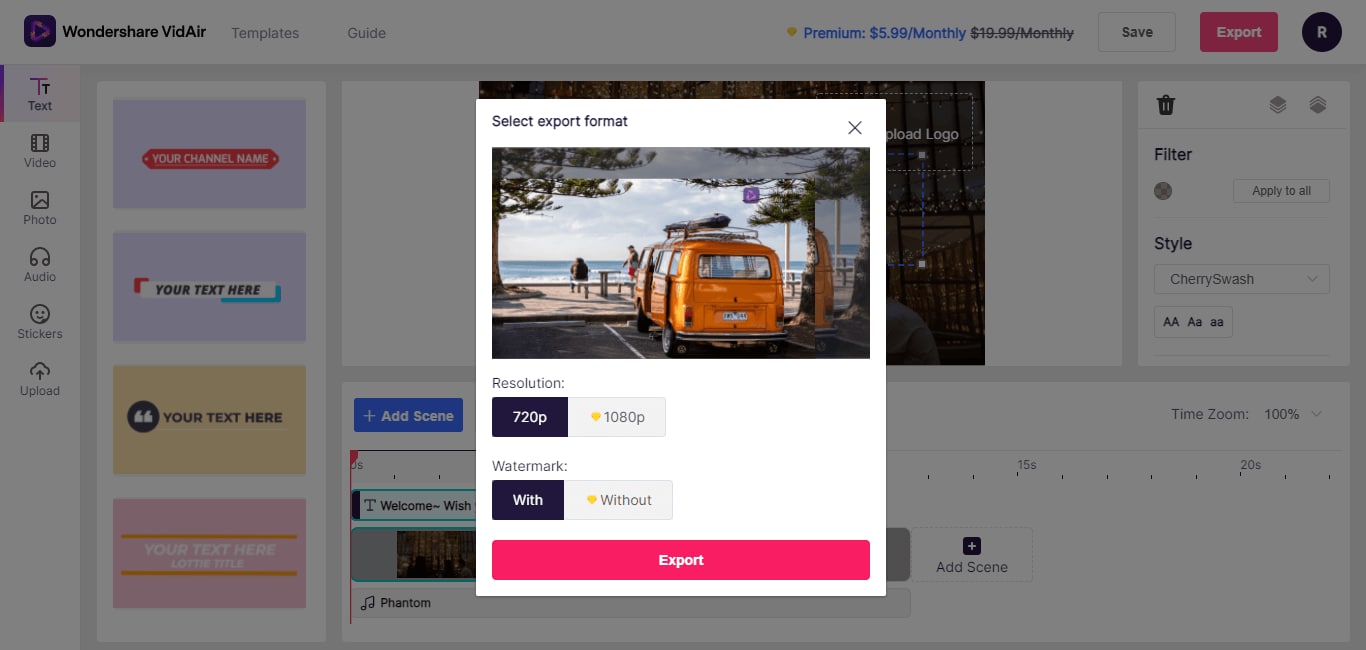Select 720p resolution option
The image size is (1366, 650).
[x=530, y=417]
